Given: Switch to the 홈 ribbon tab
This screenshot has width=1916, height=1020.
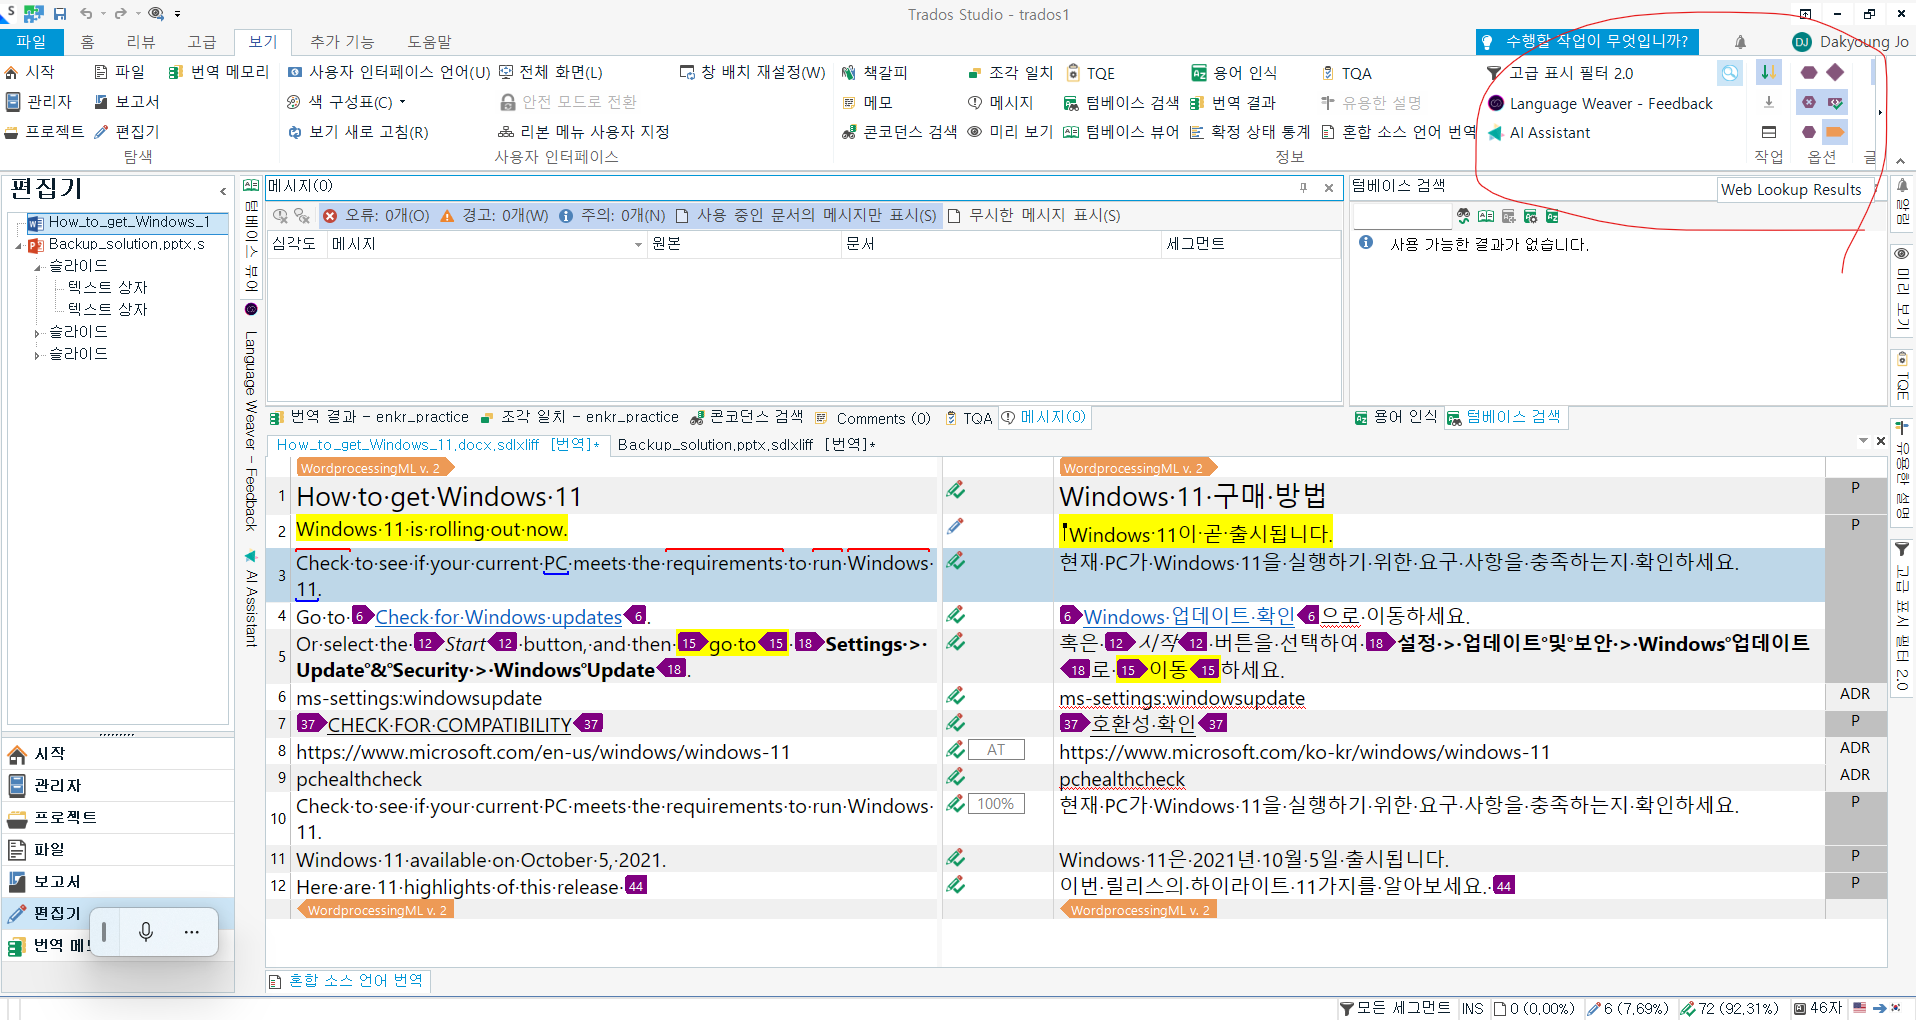Looking at the screenshot, I should pos(88,42).
